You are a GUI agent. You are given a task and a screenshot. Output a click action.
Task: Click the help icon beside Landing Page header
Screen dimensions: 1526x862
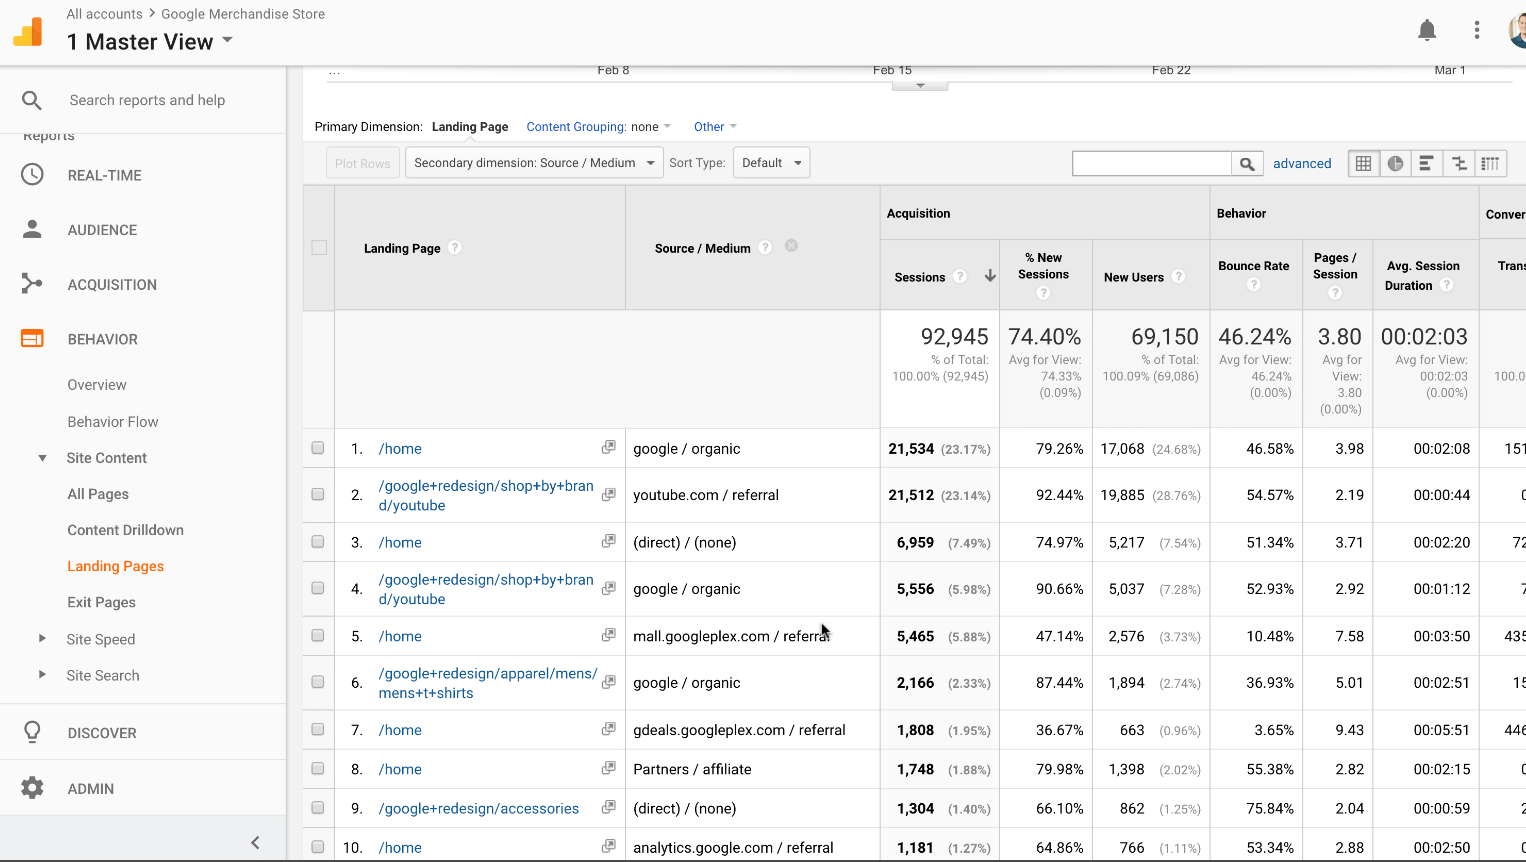(455, 248)
